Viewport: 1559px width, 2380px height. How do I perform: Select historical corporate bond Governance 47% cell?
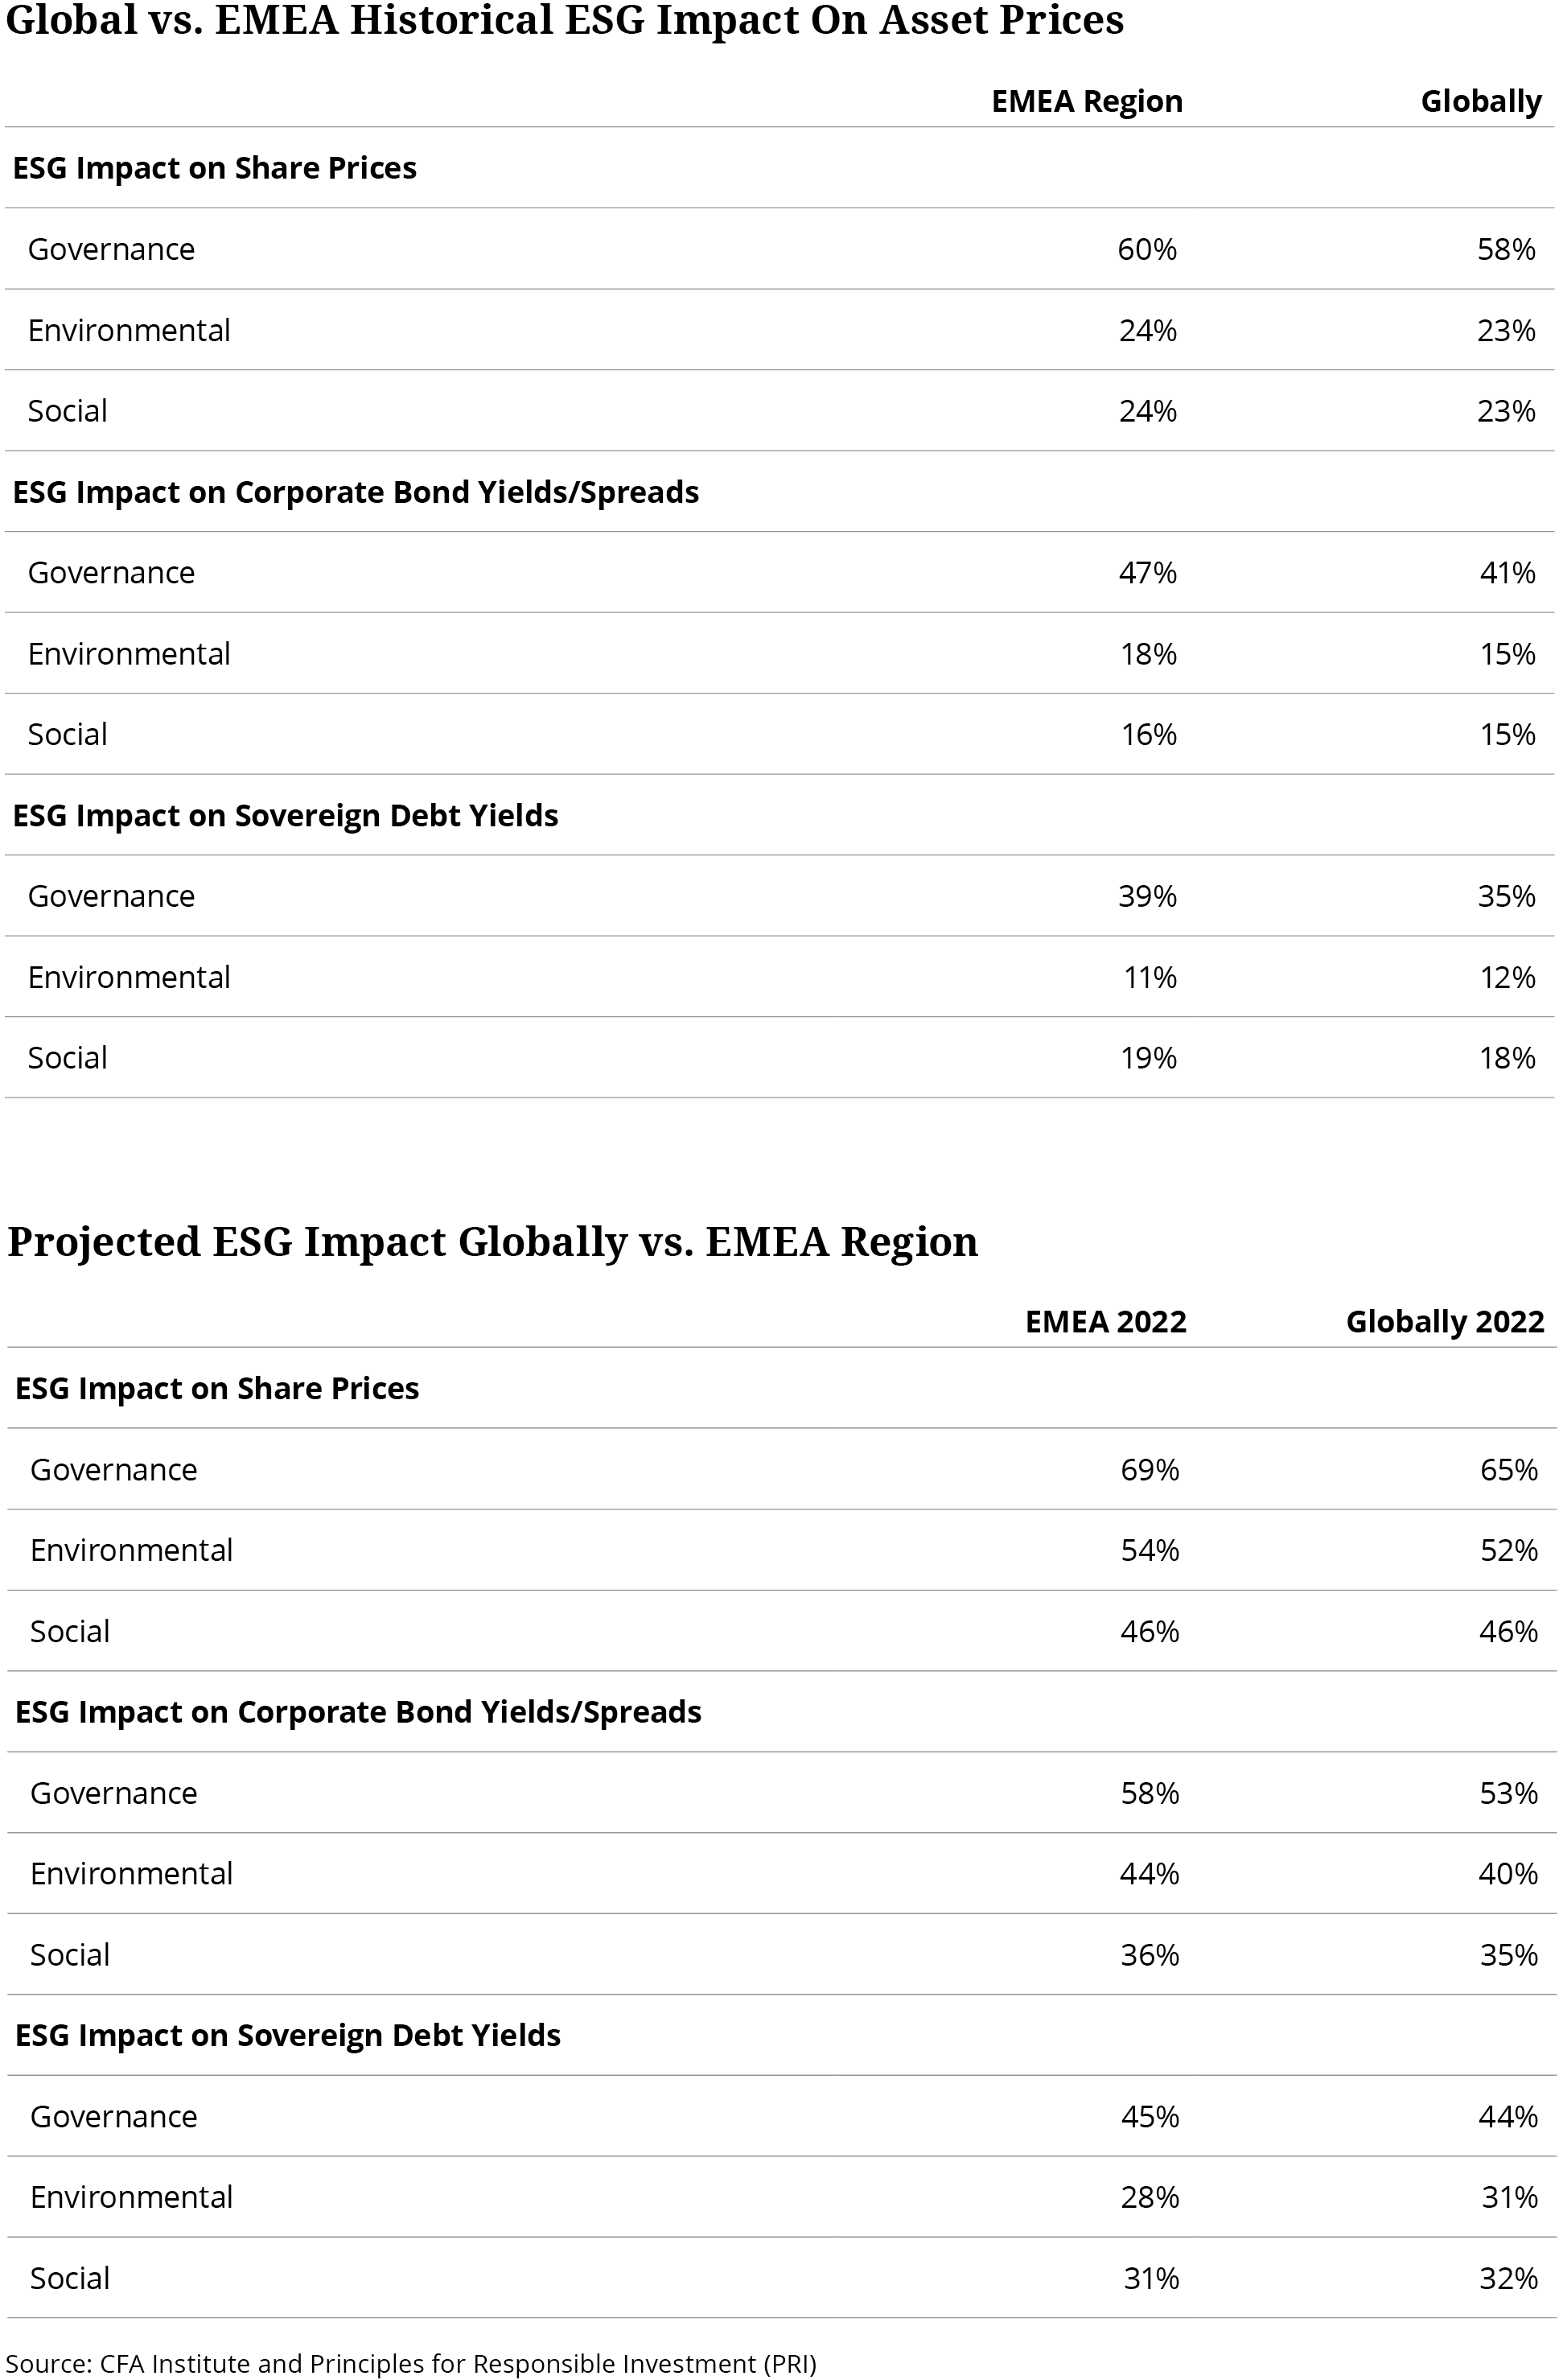1147,573
